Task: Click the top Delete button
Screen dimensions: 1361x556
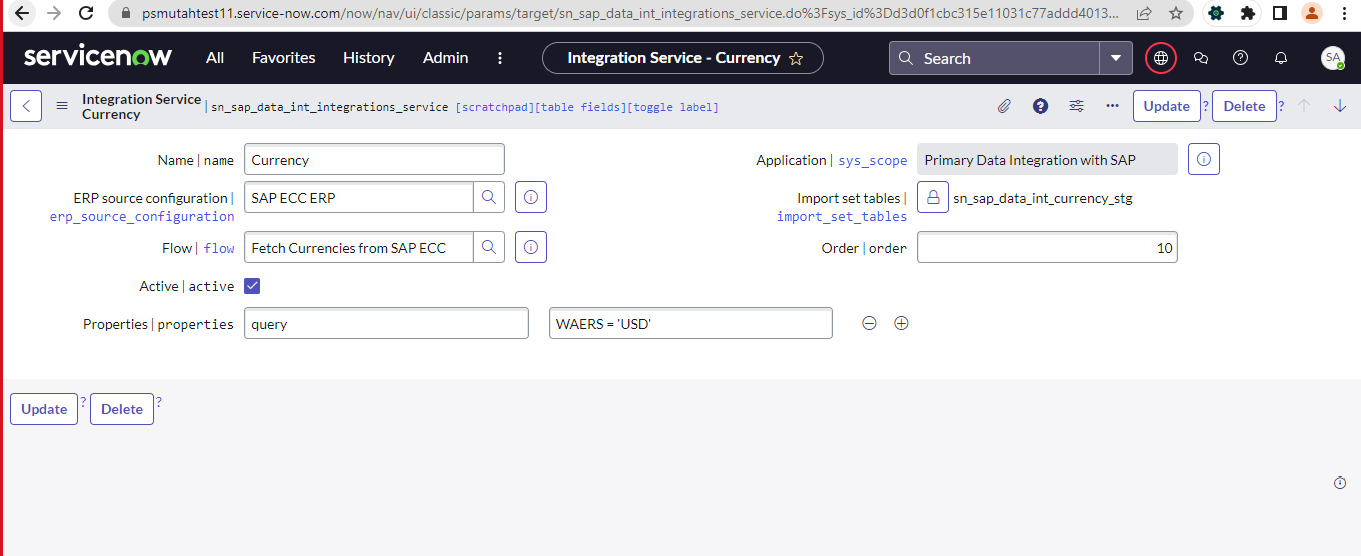Action: [x=1244, y=106]
